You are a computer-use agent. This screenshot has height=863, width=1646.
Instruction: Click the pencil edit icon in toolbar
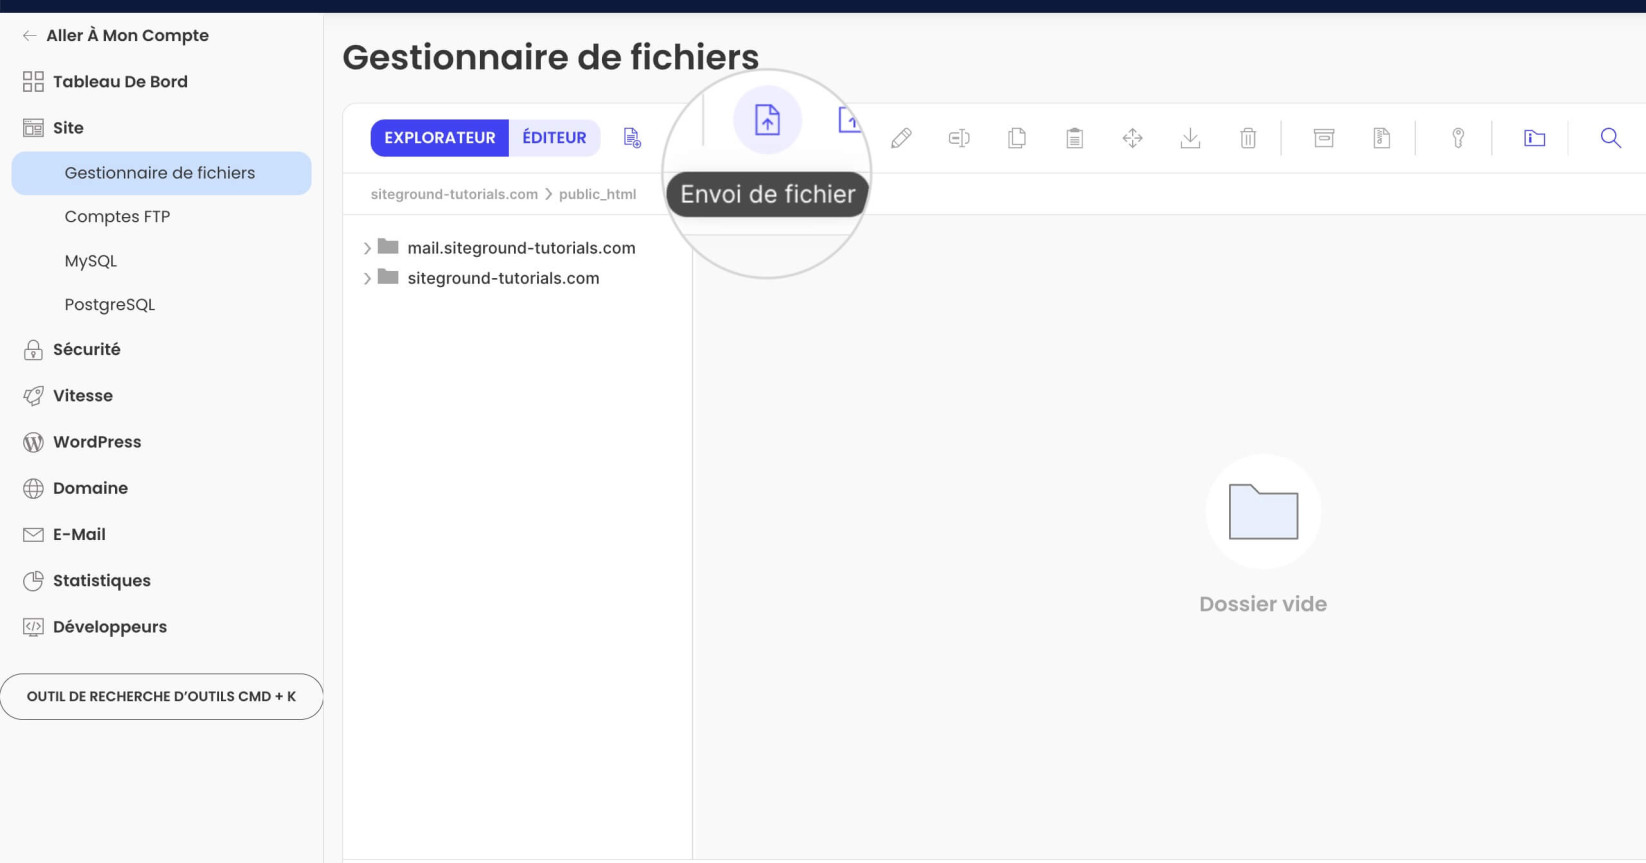(x=901, y=138)
